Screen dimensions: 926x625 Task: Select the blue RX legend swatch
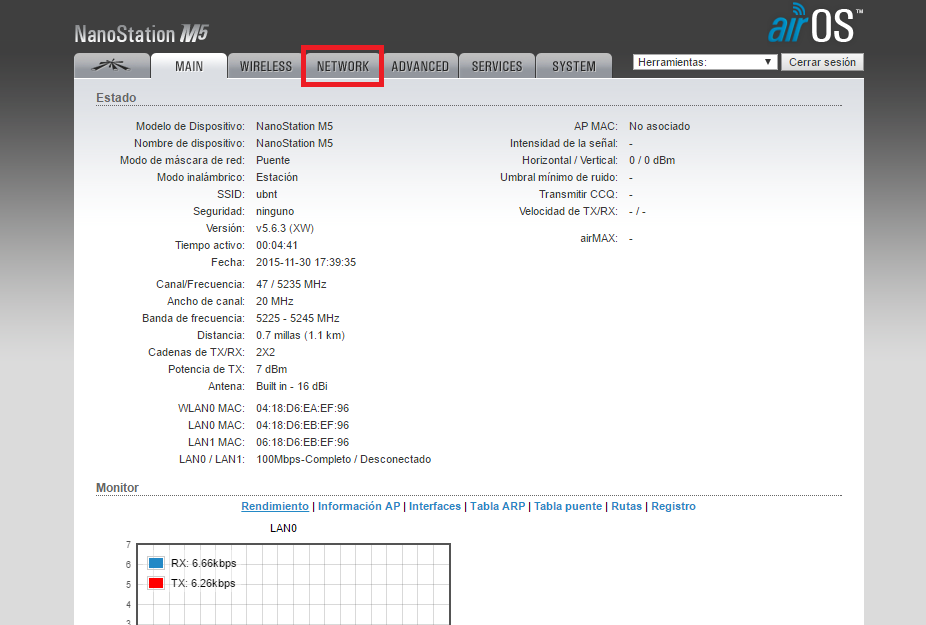[x=156, y=563]
